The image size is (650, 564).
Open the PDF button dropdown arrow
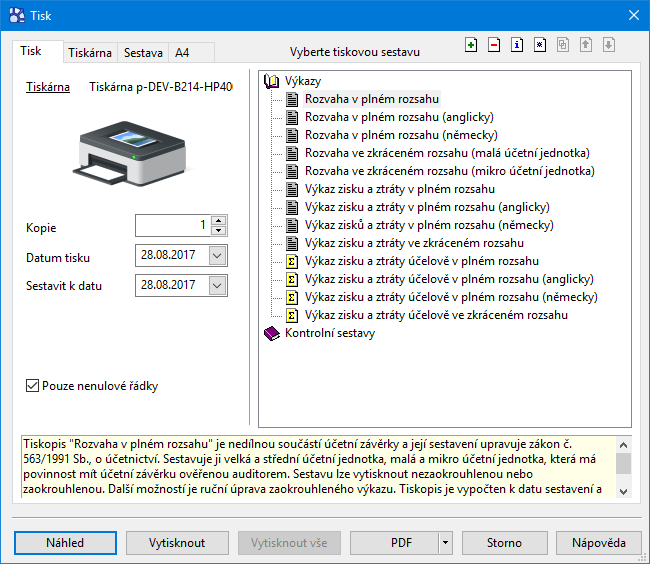click(445, 542)
